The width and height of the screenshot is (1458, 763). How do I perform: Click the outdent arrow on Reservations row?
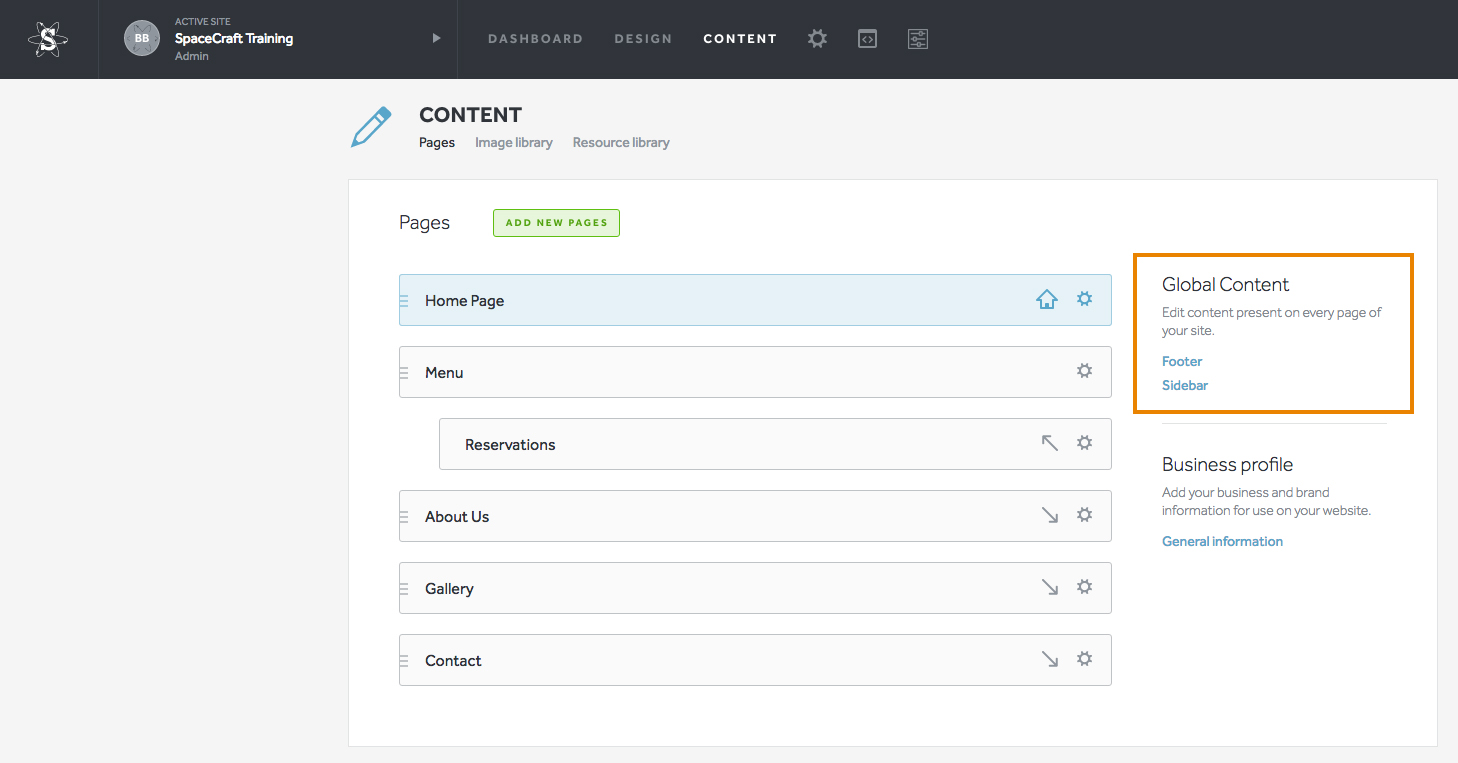pyautogui.click(x=1049, y=443)
